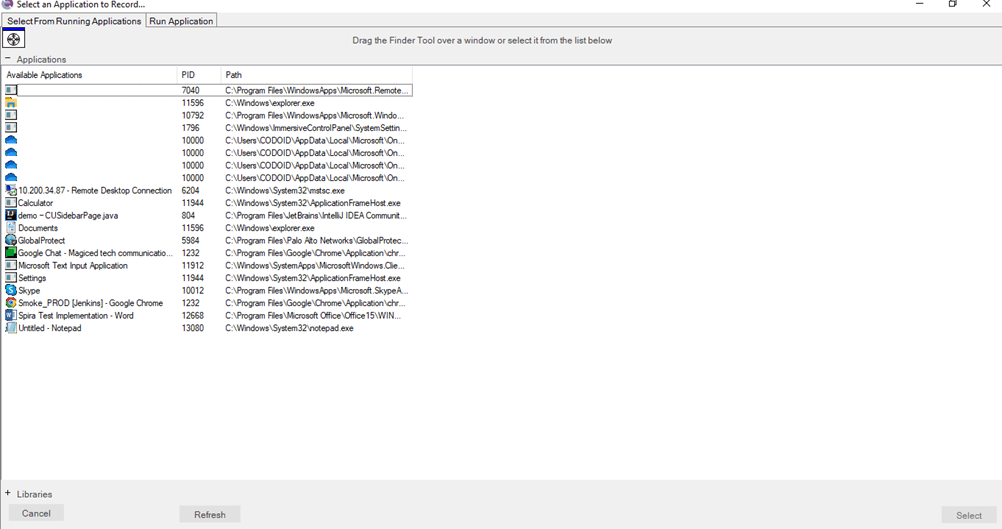
Task: Click the Remote Desktop Connection icon
Action: tap(11, 190)
